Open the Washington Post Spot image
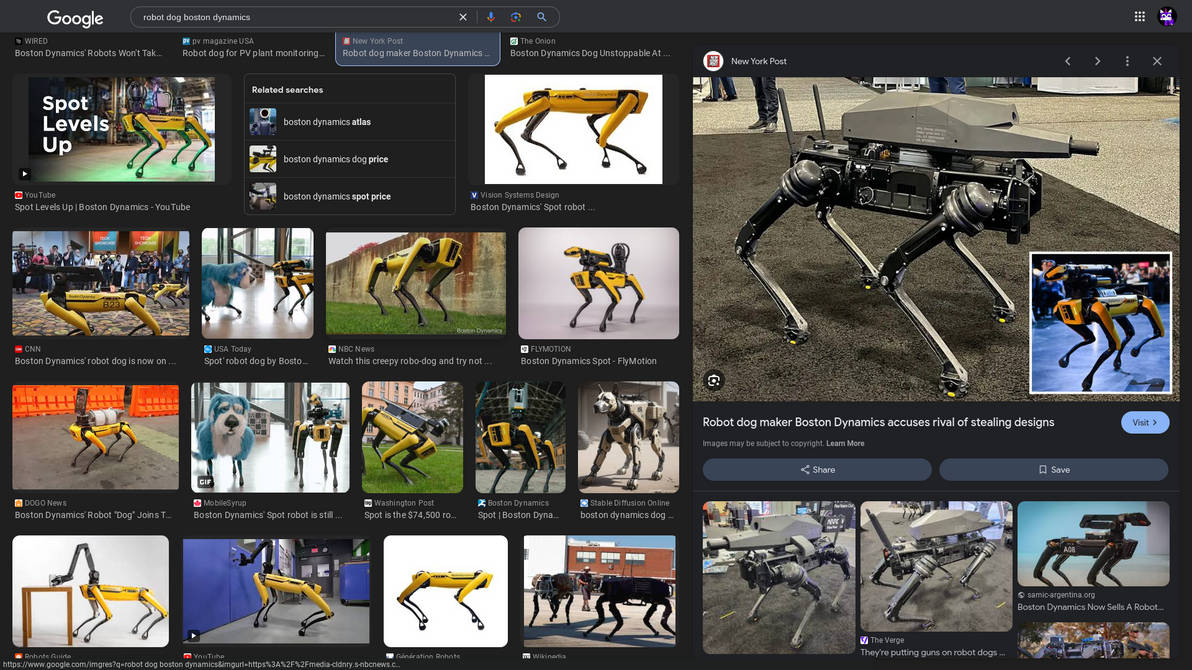 412,437
